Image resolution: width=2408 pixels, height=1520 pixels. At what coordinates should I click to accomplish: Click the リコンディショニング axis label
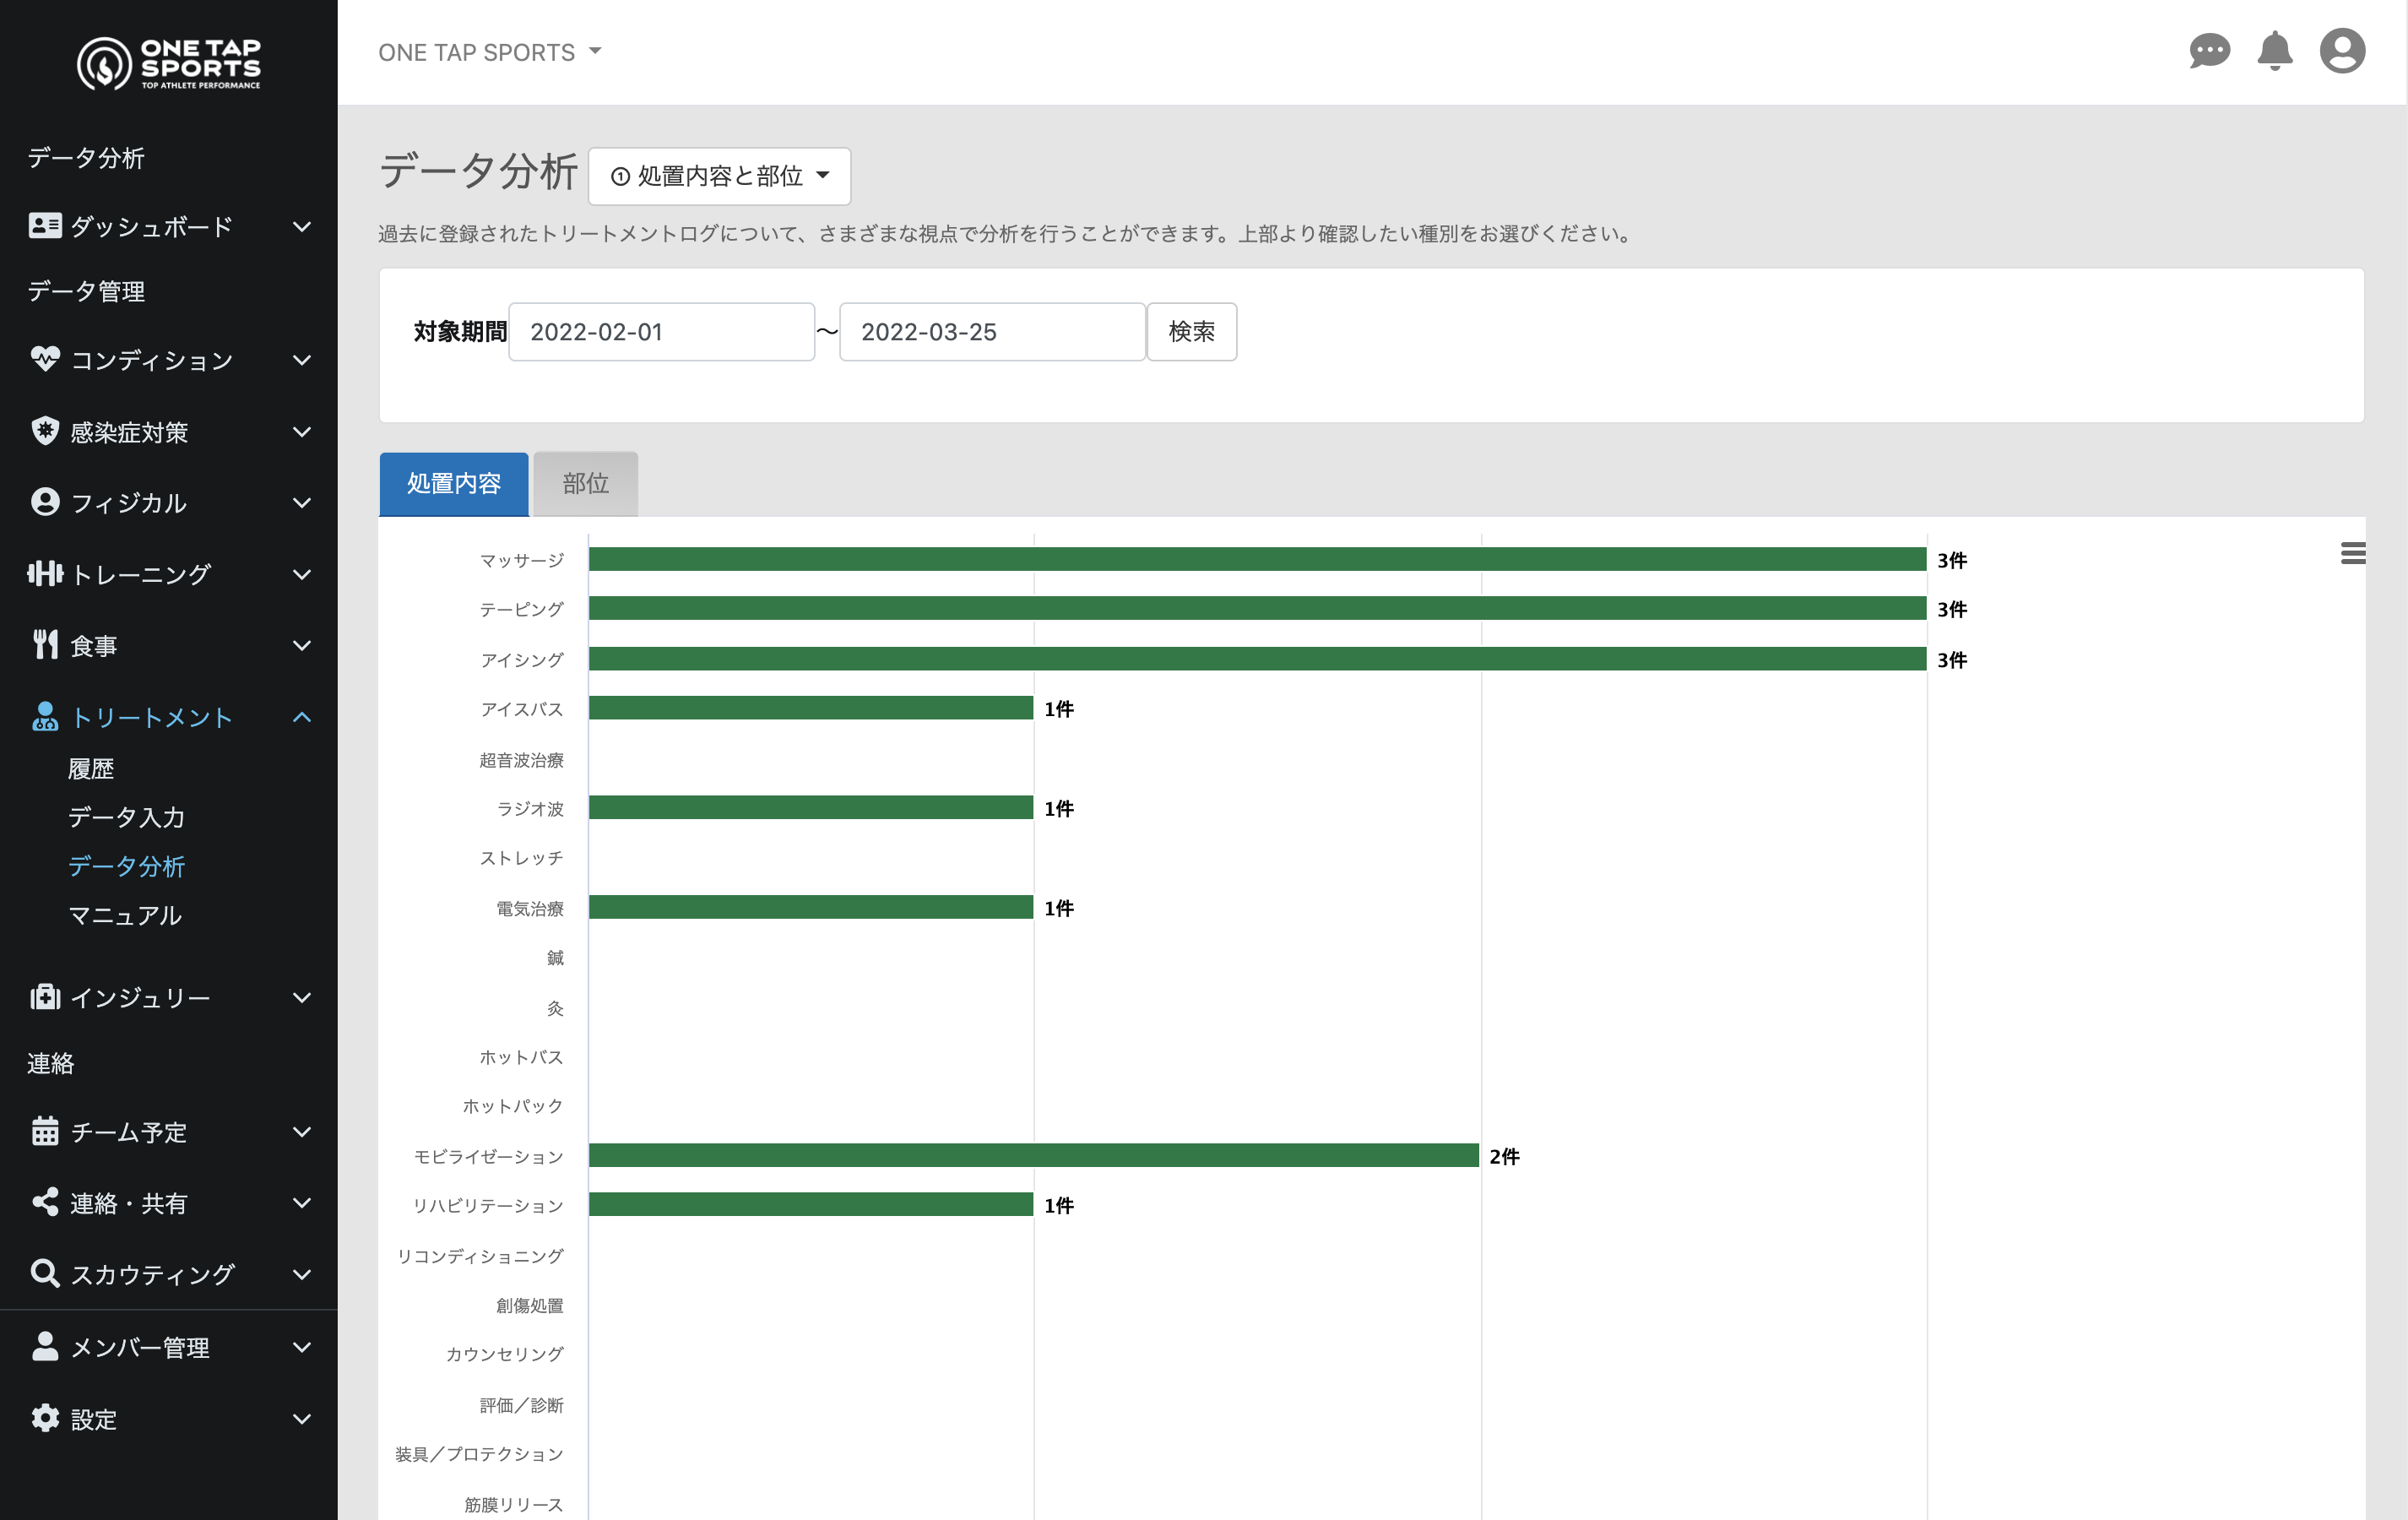coord(480,1256)
